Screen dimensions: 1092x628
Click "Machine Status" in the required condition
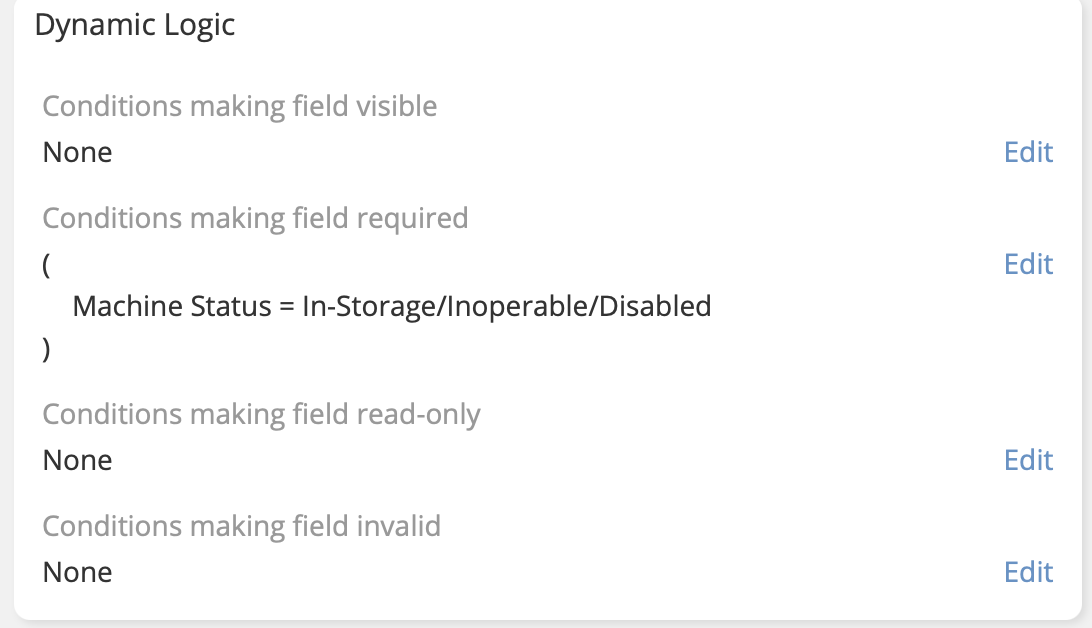pos(169,307)
